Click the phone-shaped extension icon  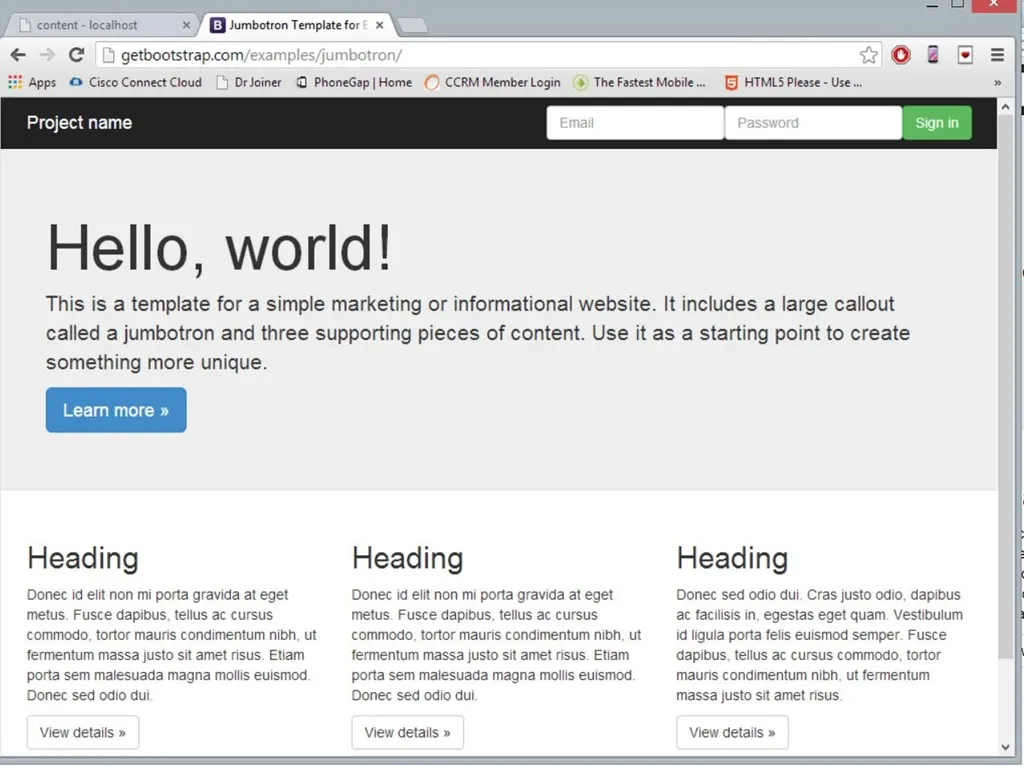pyautogui.click(x=933, y=55)
